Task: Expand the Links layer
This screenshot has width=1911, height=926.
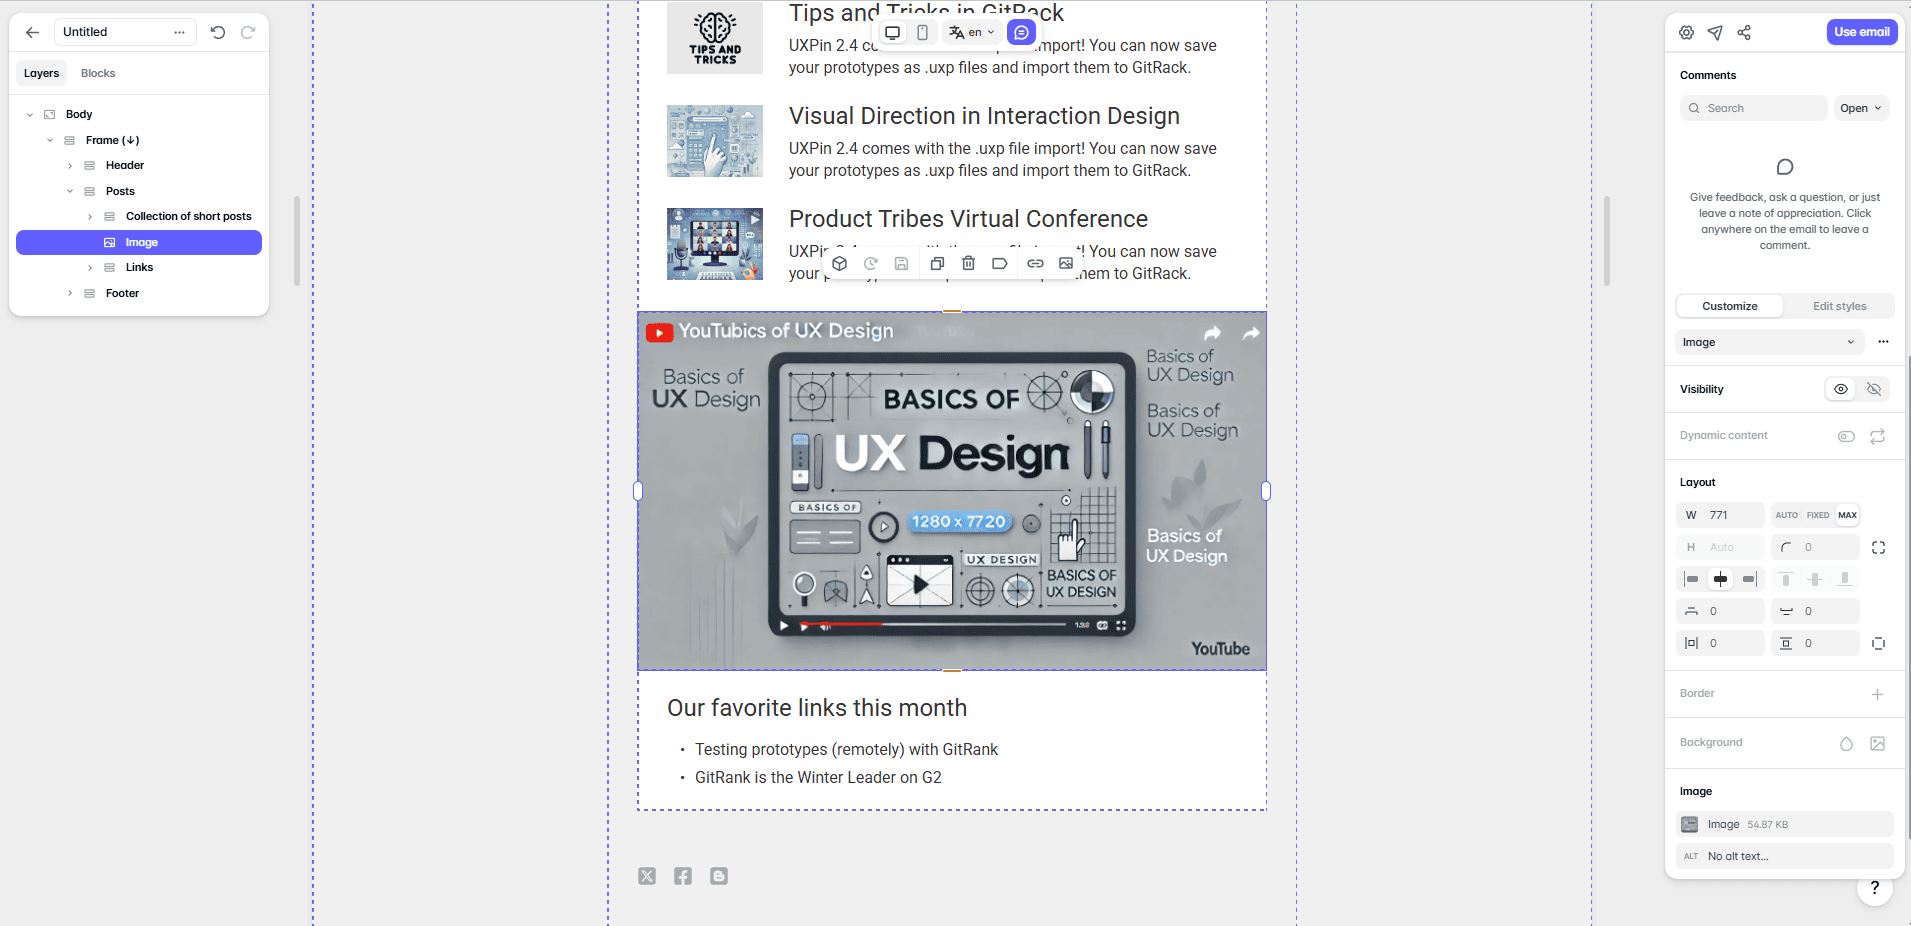Action: click(x=90, y=268)
